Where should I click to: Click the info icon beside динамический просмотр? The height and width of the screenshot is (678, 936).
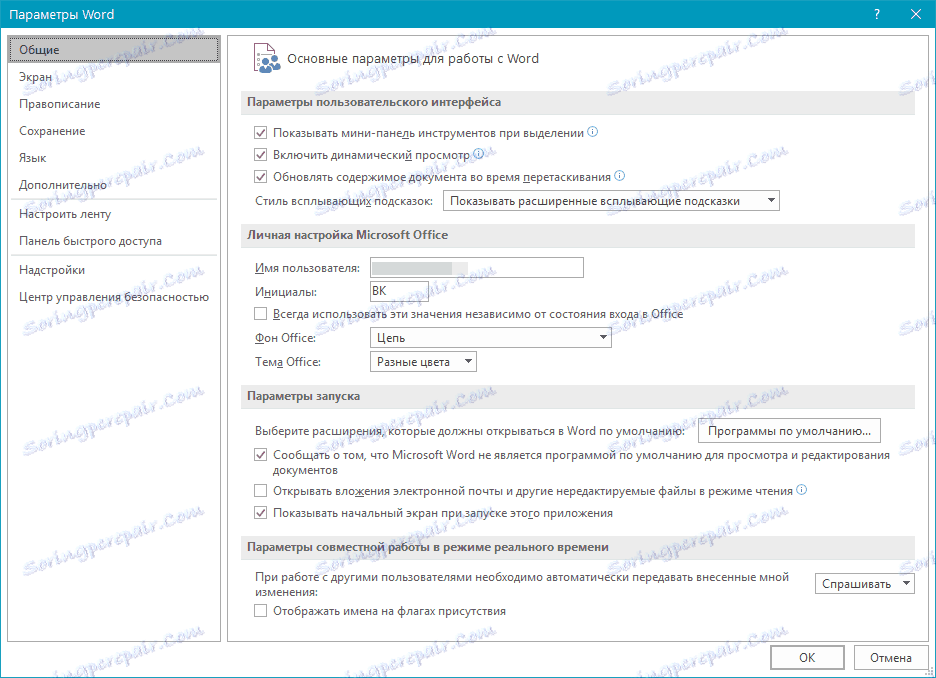[478, 154]
